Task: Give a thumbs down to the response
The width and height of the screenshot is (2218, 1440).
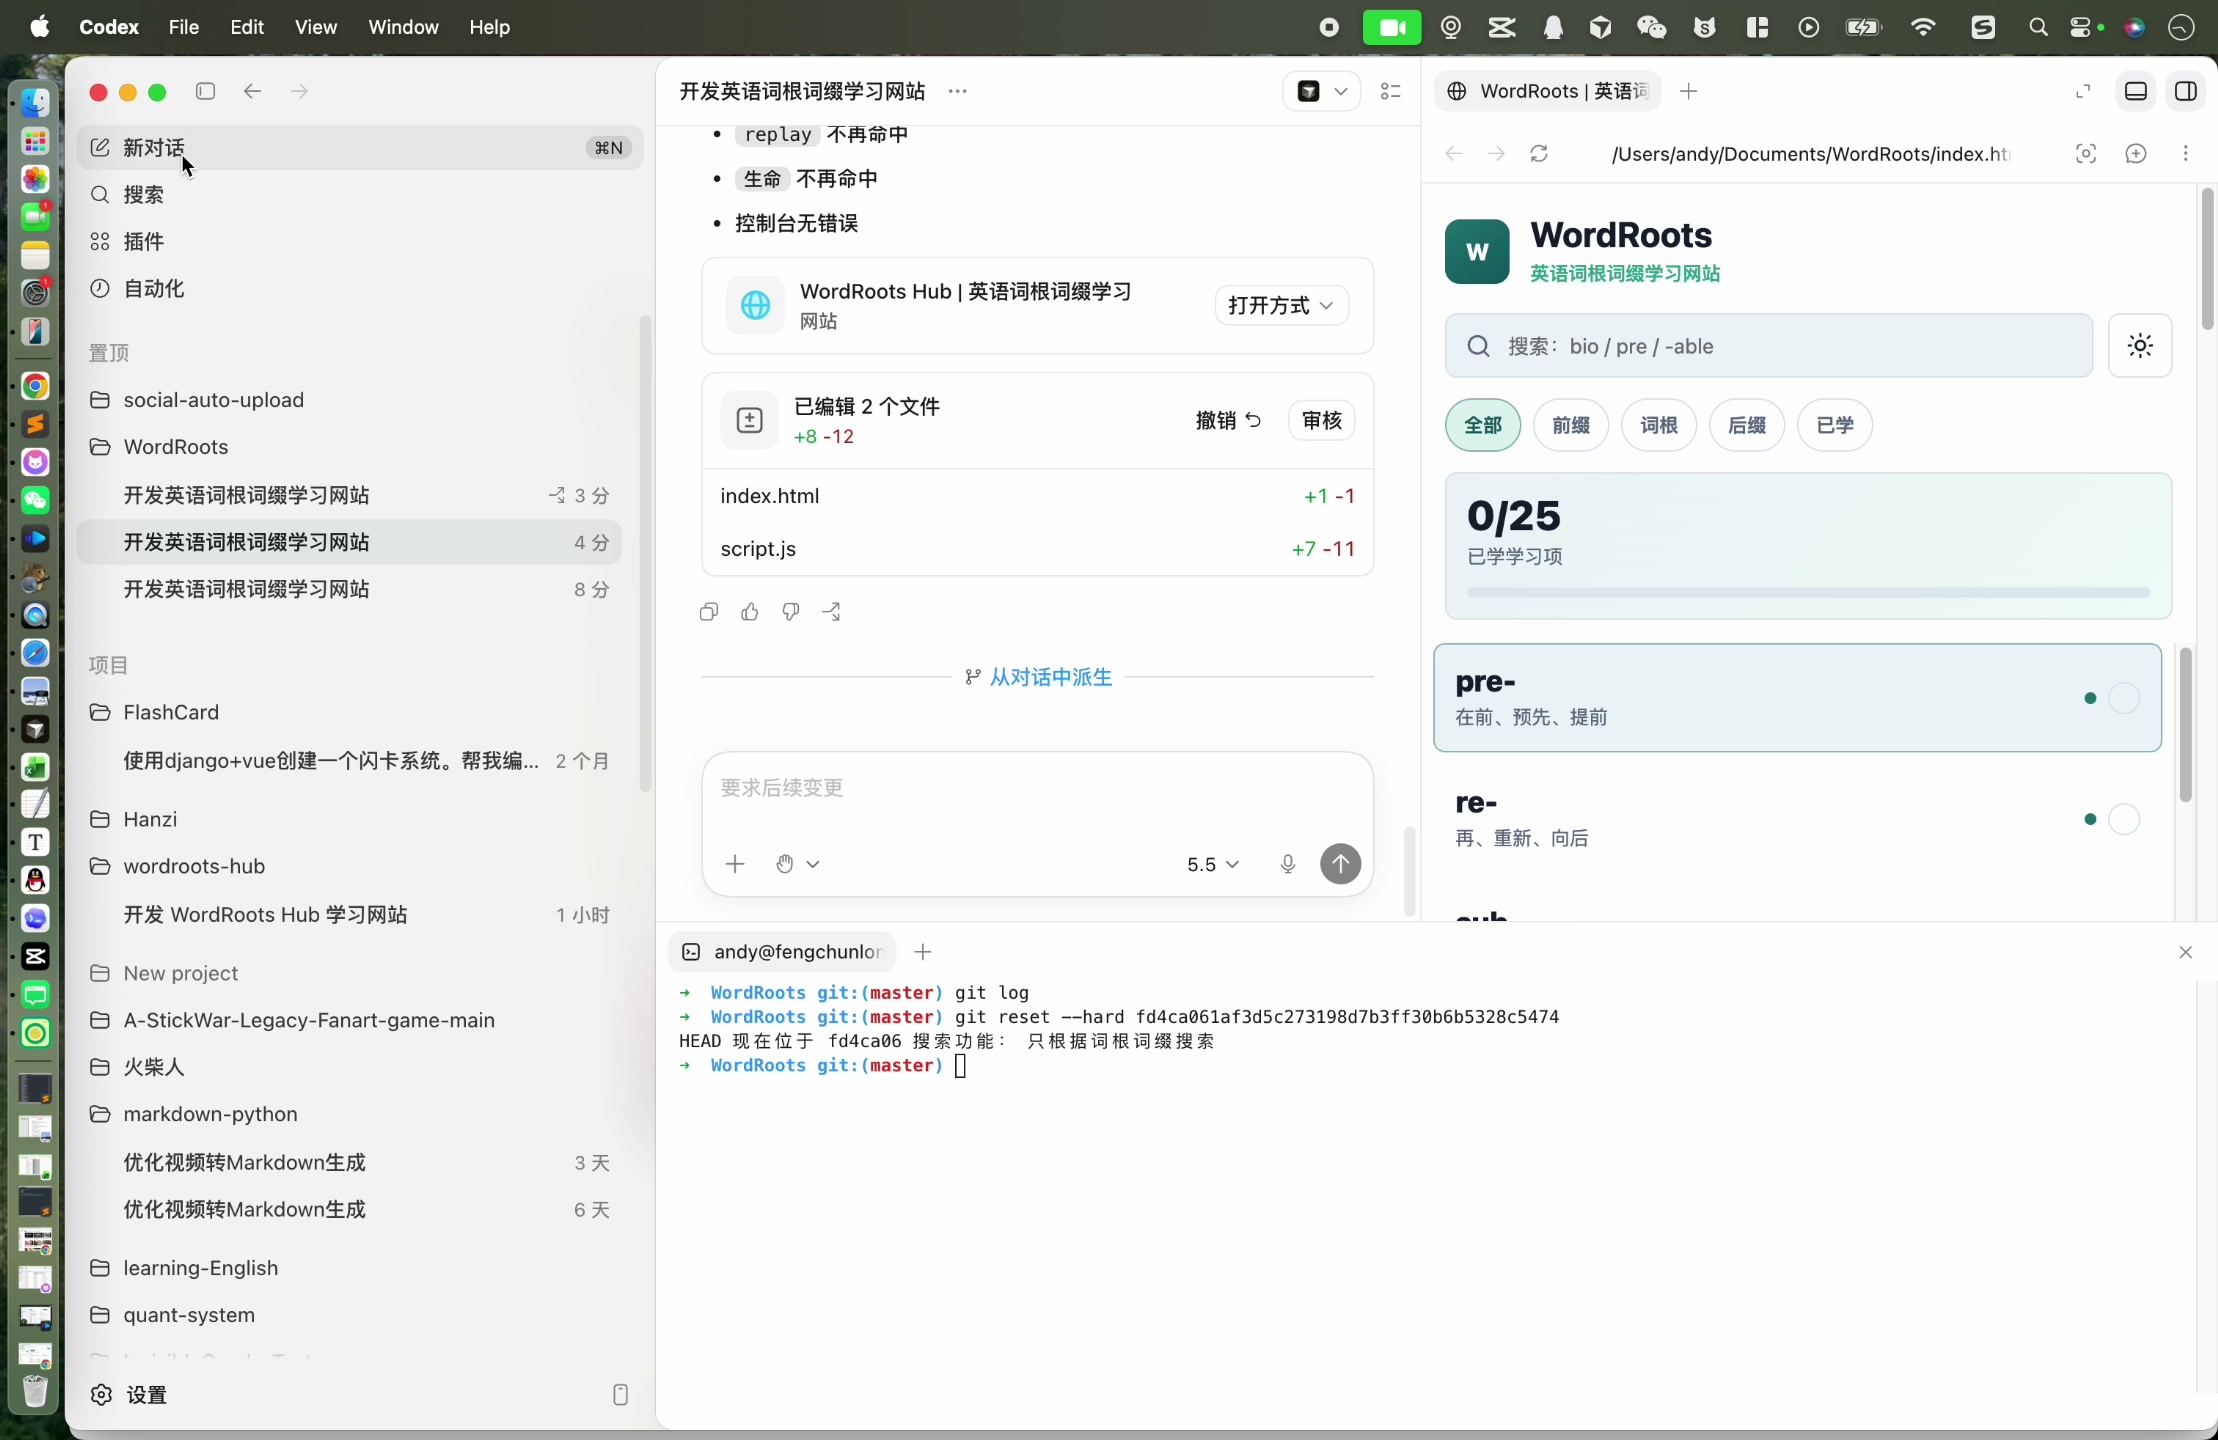Action: tap(791, 612)
